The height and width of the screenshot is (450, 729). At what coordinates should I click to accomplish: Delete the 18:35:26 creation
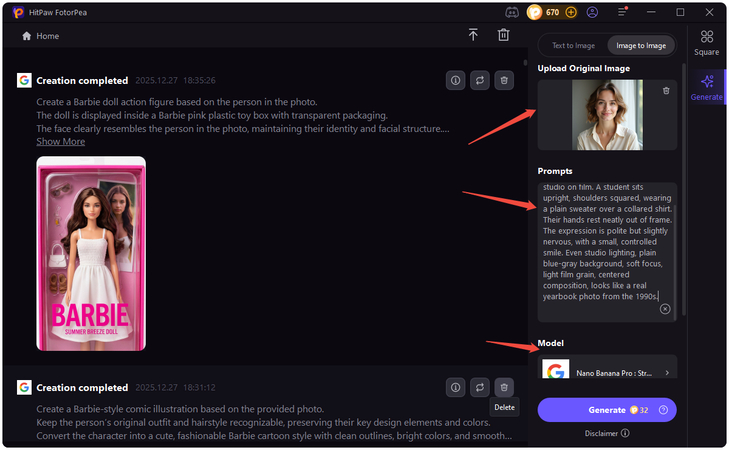tap(504, 80)
